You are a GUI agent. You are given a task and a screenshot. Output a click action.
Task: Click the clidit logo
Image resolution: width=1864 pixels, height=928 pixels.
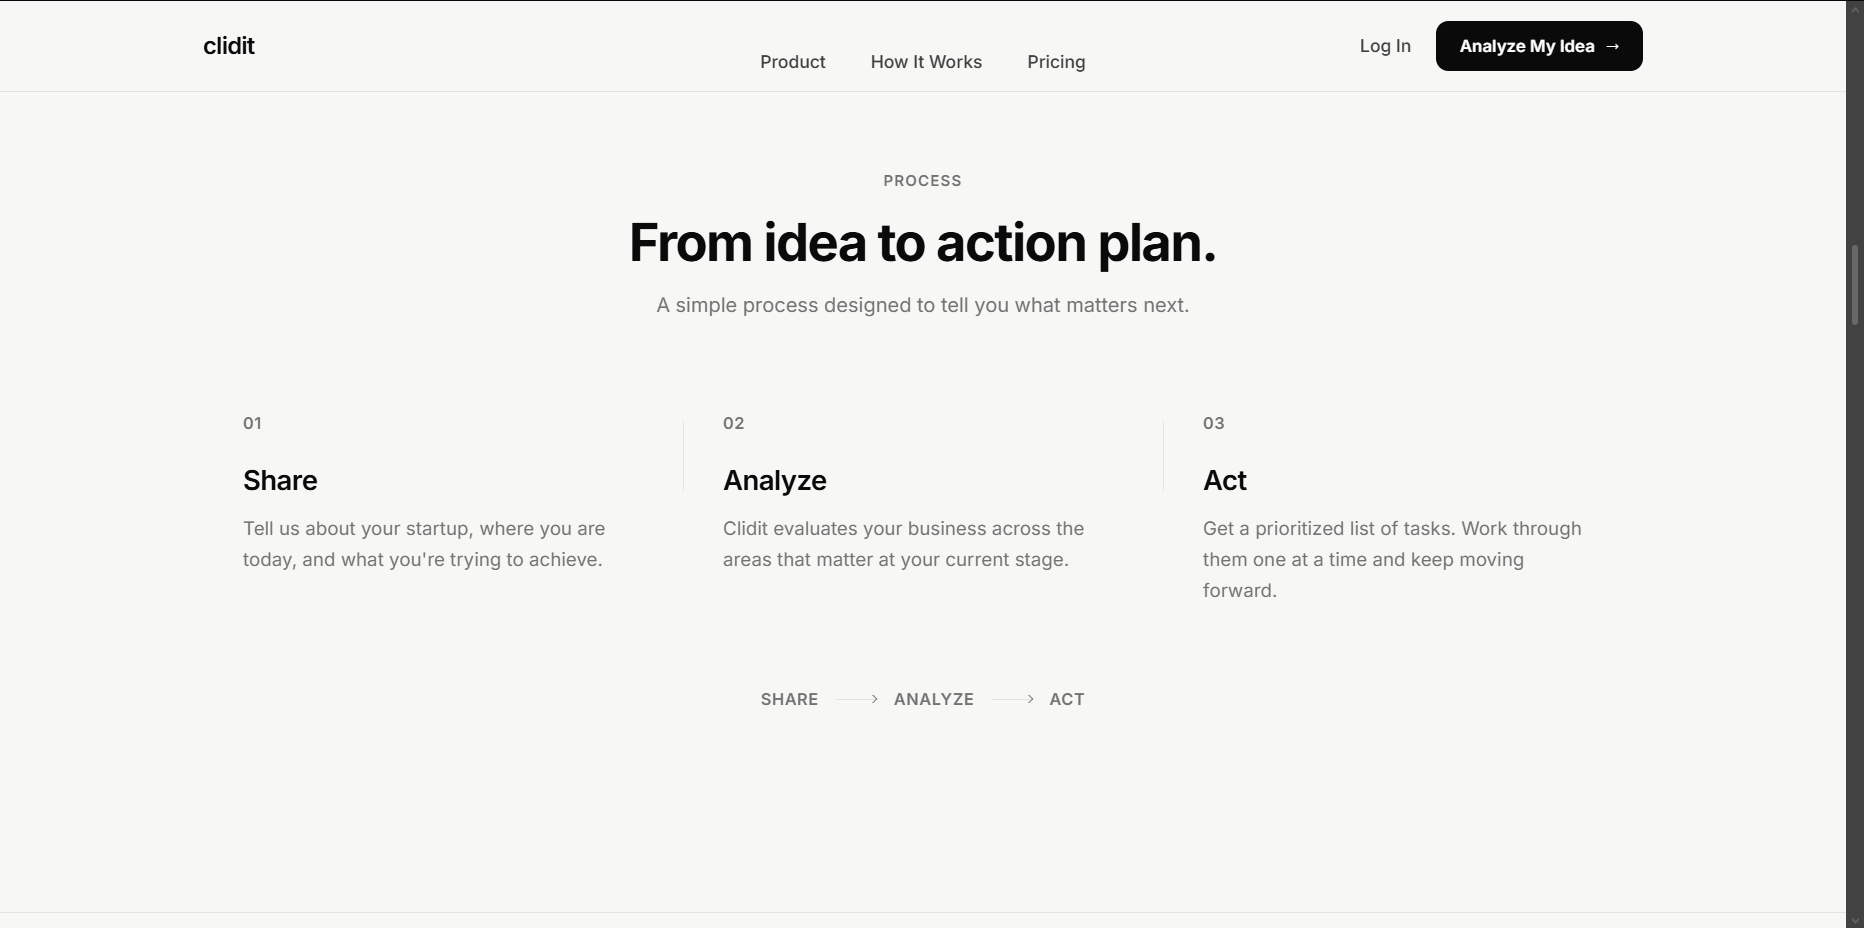229,46
